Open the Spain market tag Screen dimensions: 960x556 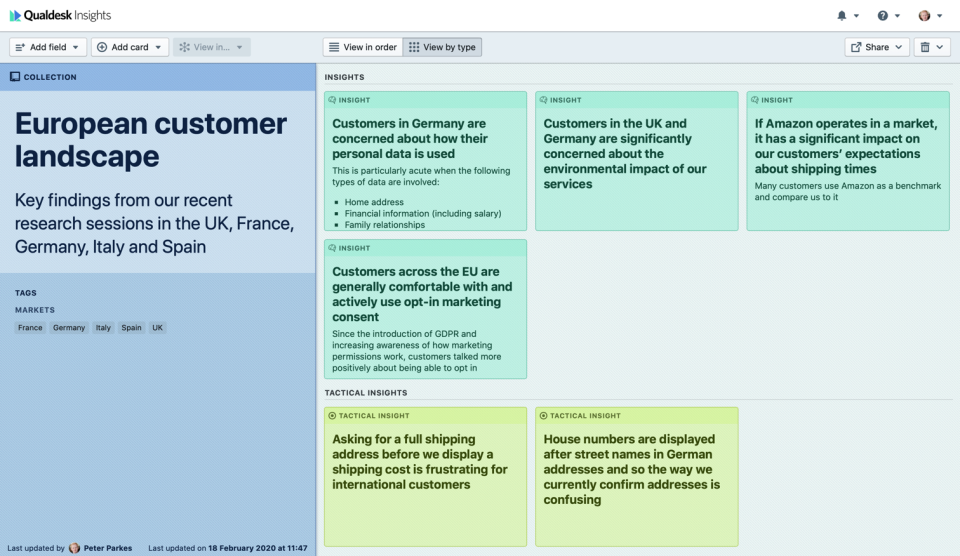pos(131,328)
